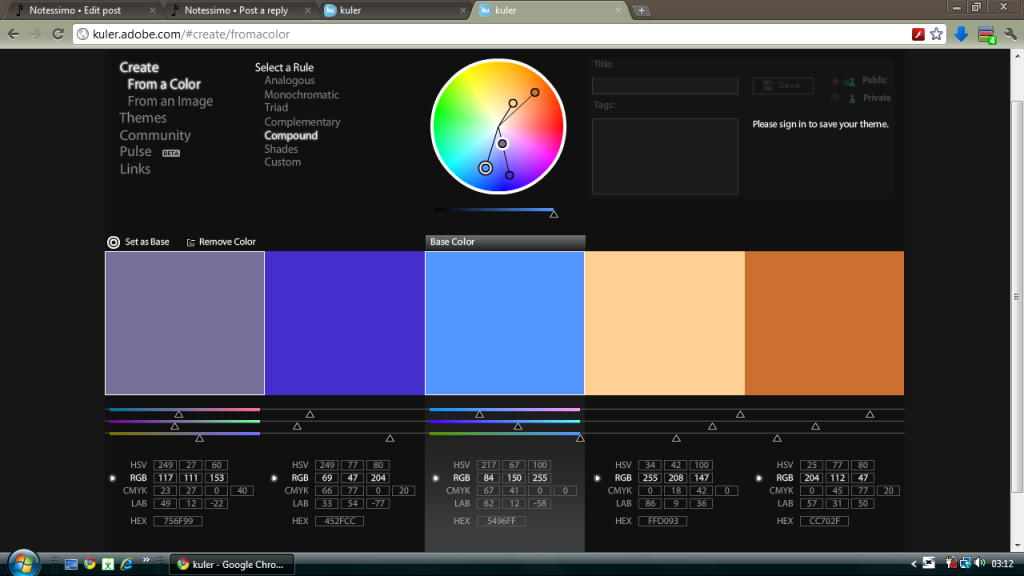The image size is (1024, 576).
Task: Click the volume speaker tray icon
Action: 980,562
